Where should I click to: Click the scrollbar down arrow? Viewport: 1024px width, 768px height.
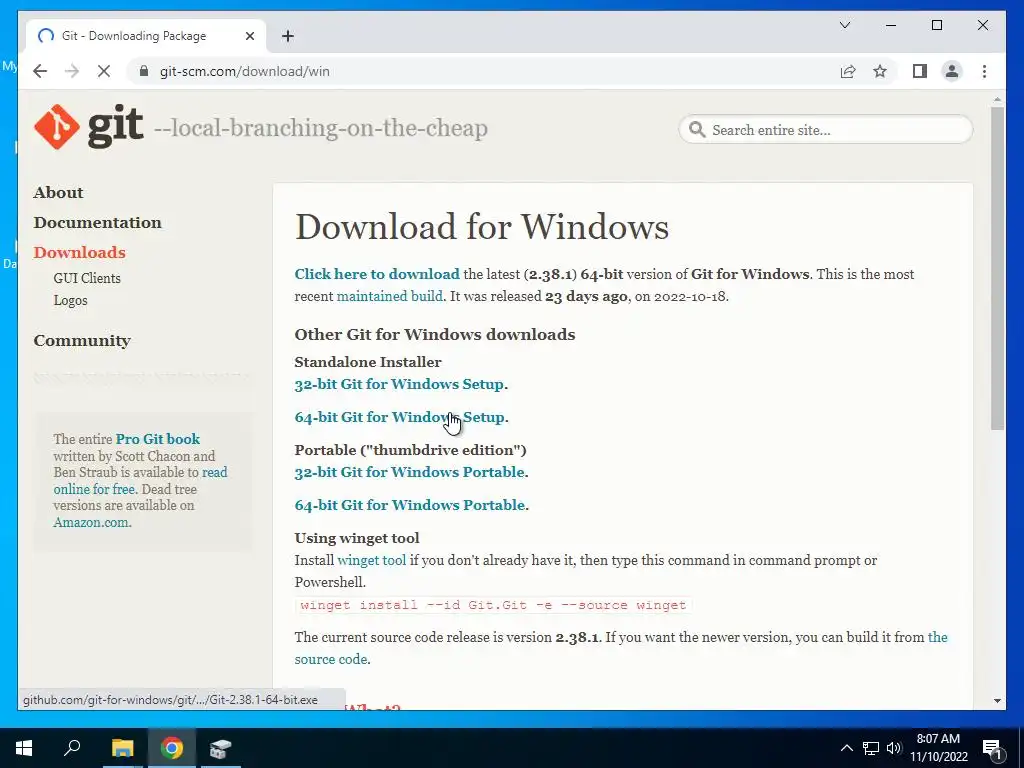click(x=997, y=701)
